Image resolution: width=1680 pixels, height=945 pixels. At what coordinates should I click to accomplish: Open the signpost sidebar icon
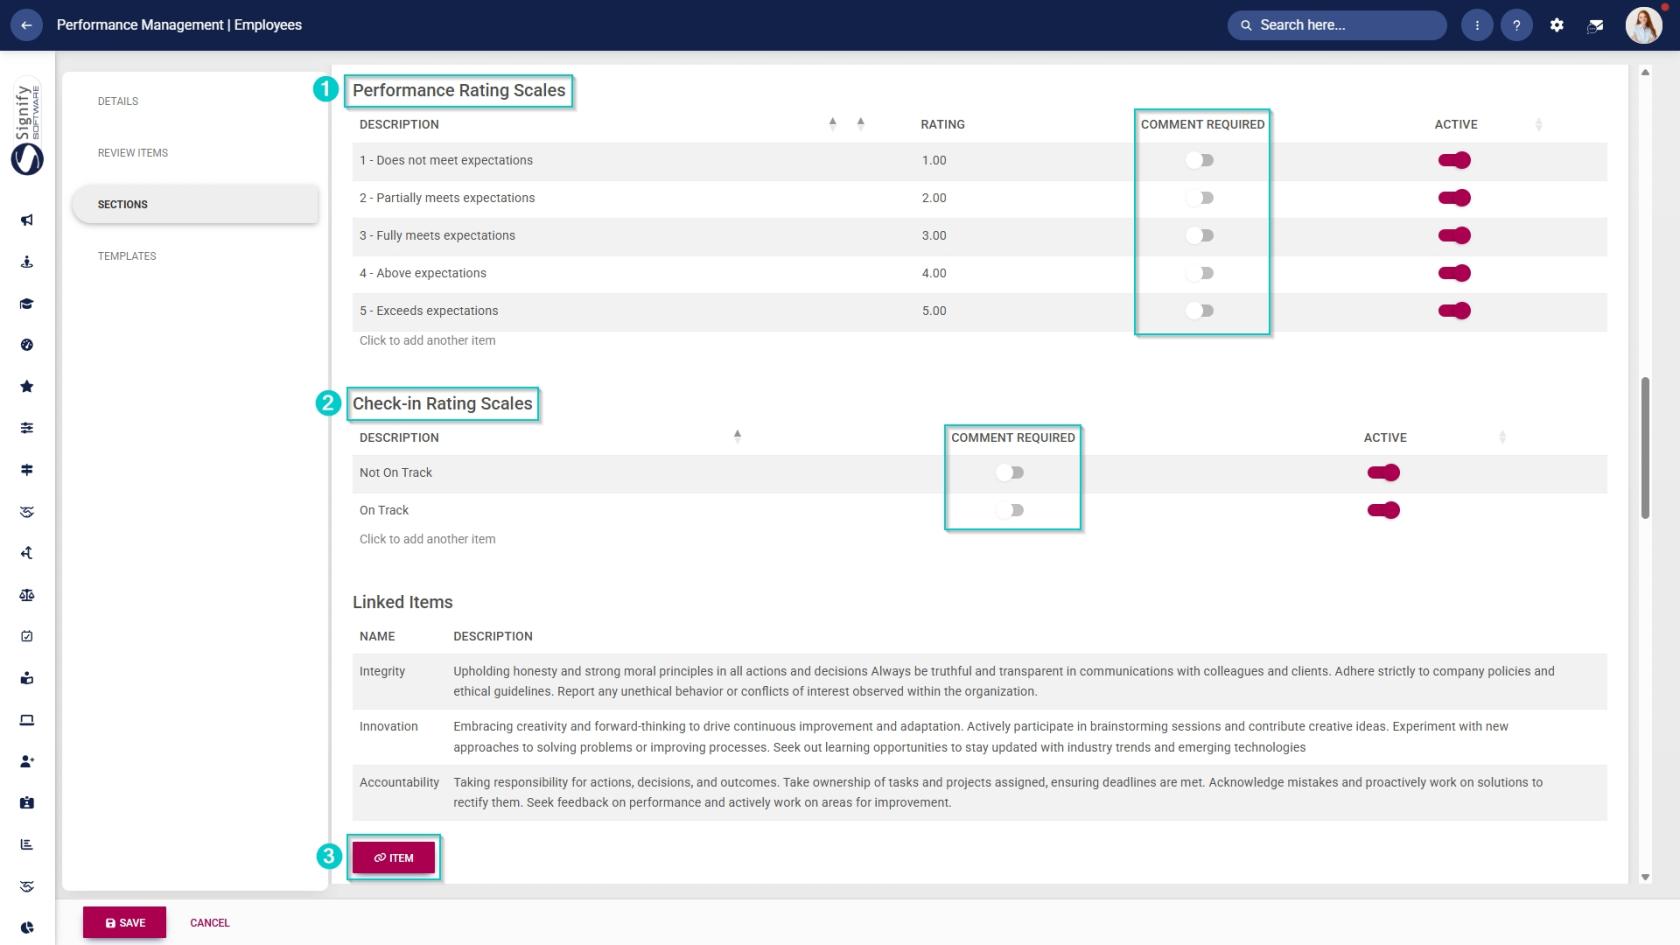pos(27,470)
